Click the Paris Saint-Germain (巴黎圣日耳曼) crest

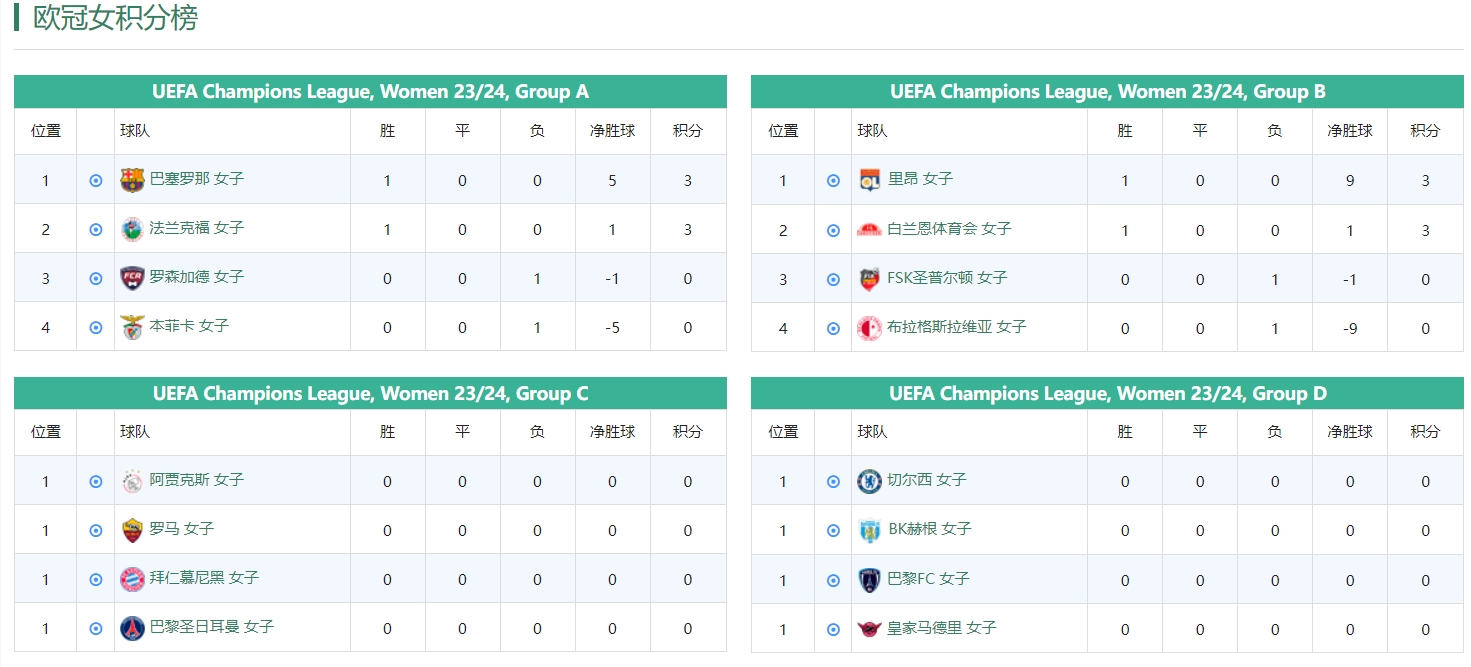(x=132, y=628)
